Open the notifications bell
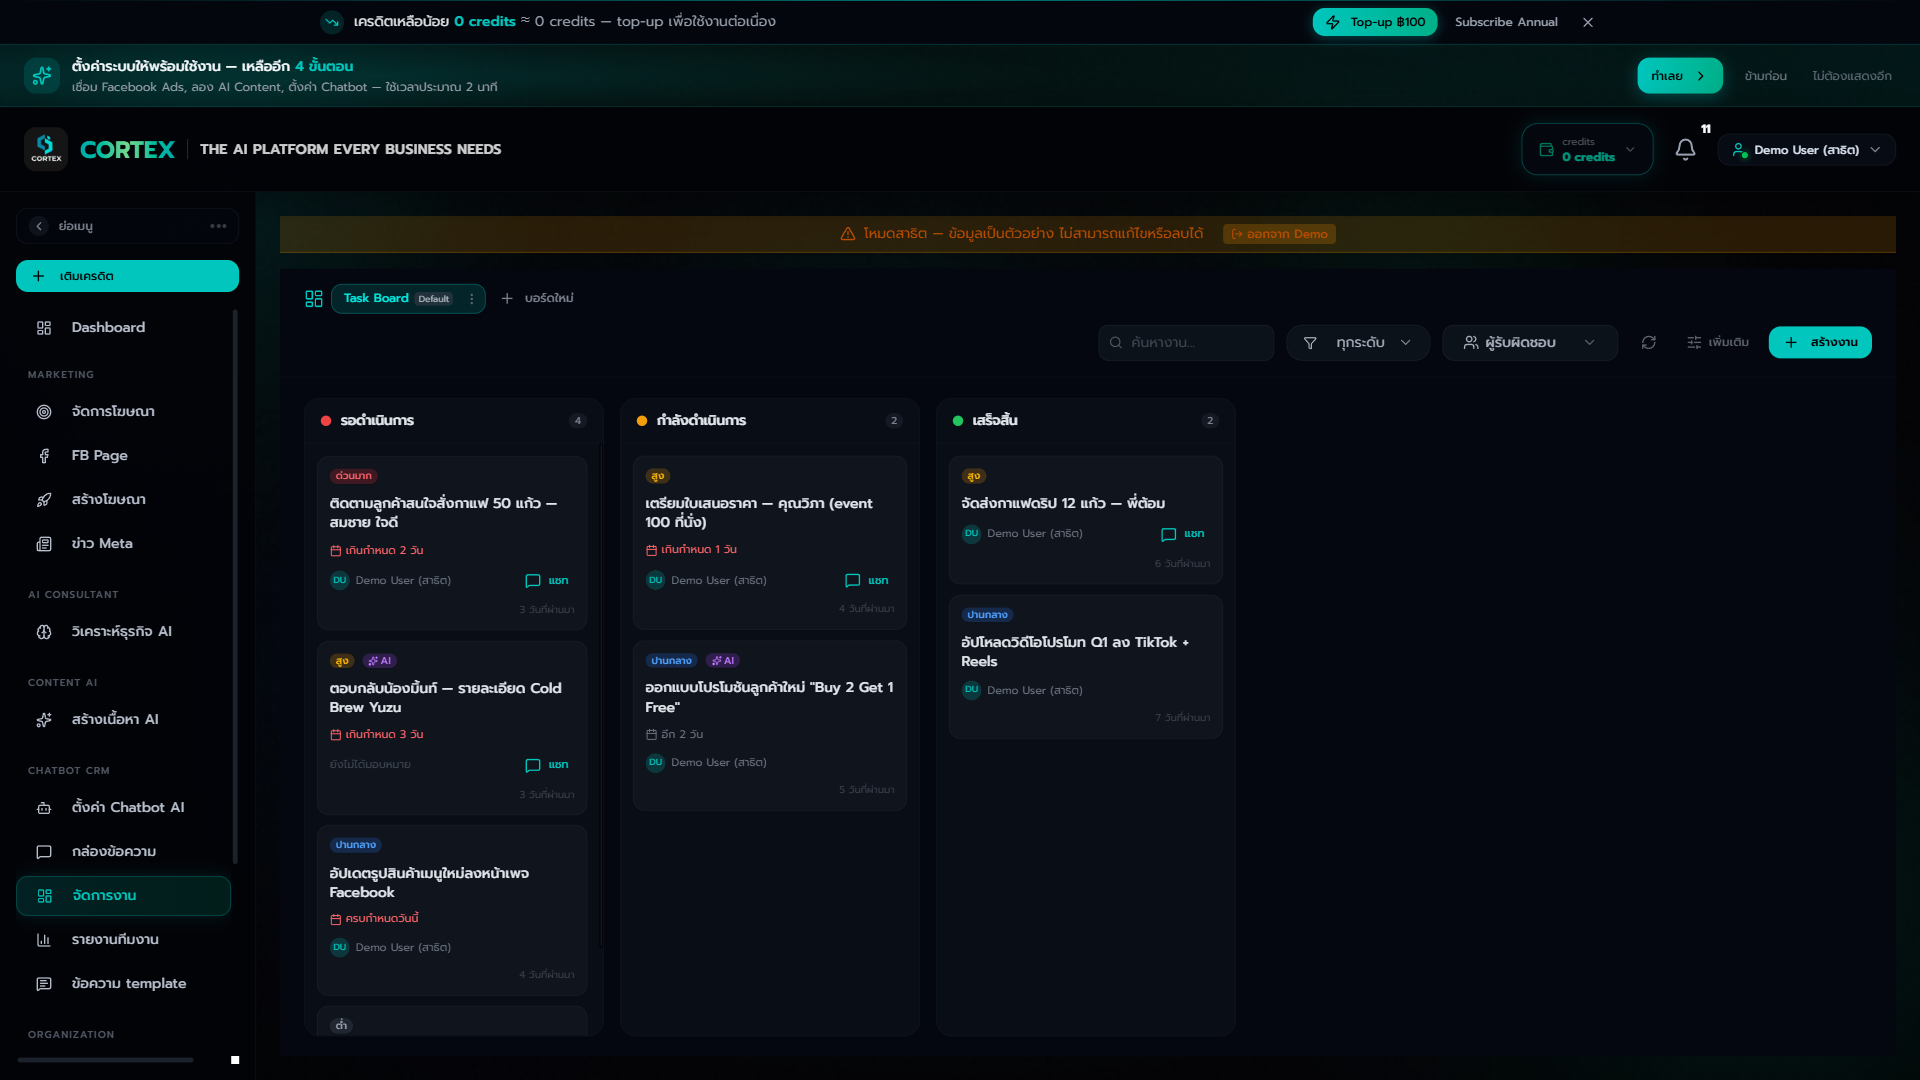Screen dimensions: 1920x1080 [x=1685, y=149]
